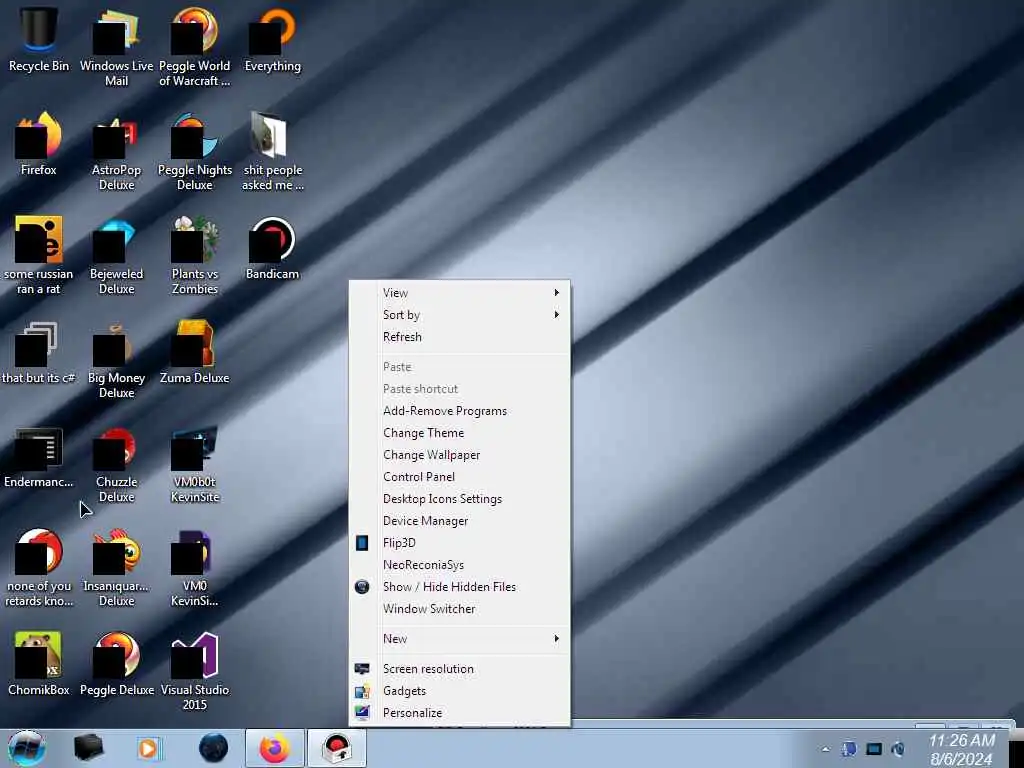Open the black box taskbar icon
The image size is (1024, 768).
[88, 748]
